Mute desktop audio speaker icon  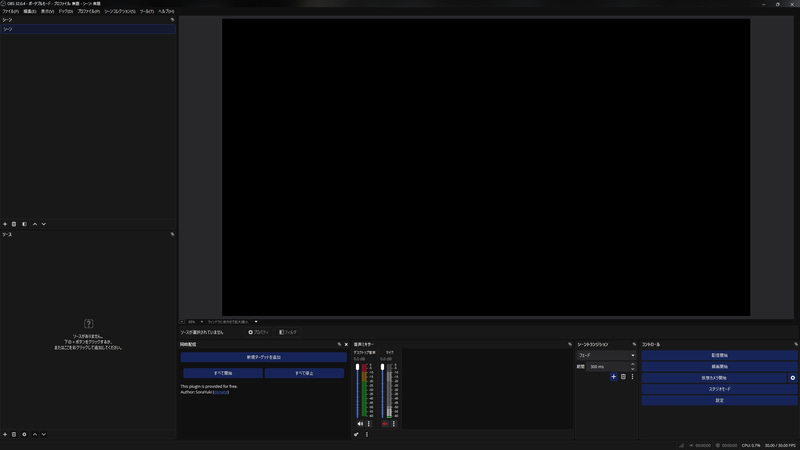[360, 423]
